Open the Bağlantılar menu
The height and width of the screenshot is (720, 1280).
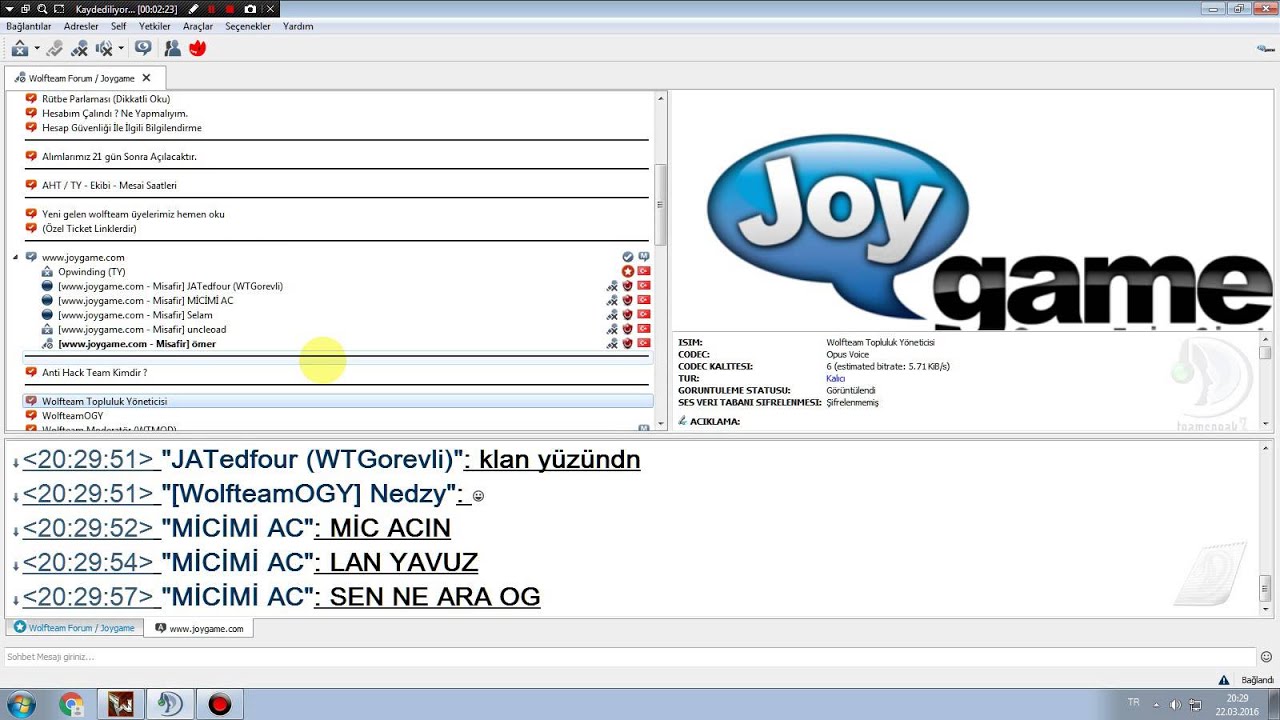(x=29, y=26)
